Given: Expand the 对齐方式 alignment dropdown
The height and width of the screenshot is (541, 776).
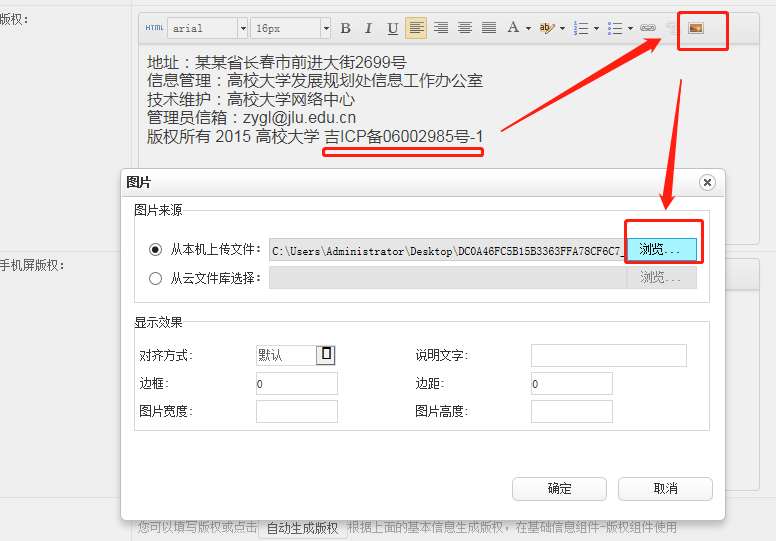Looking at the screenshot, I should click(x=326, y=355).
